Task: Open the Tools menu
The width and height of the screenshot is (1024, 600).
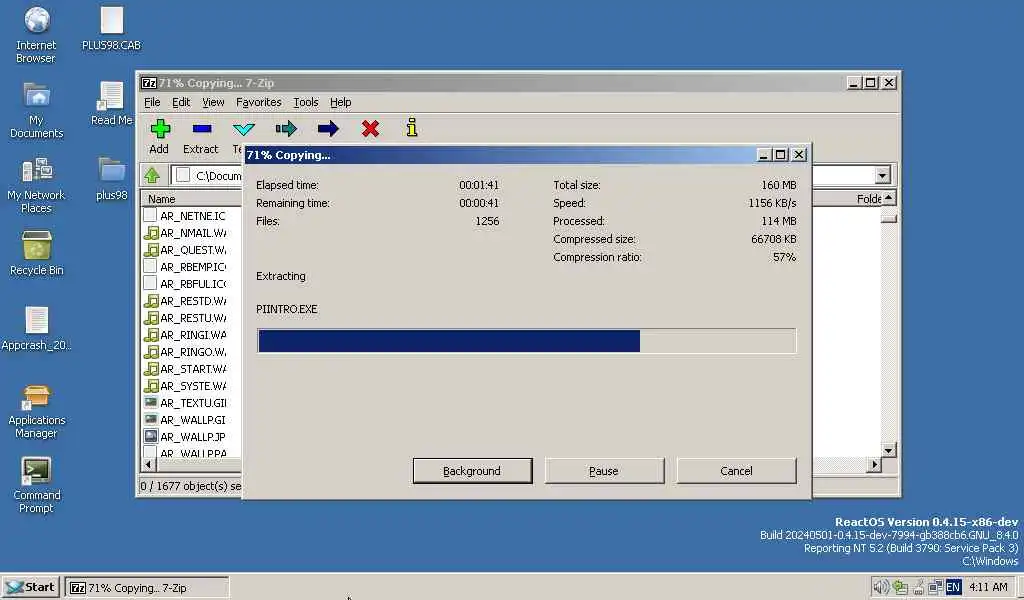Action: coord(306,102)
